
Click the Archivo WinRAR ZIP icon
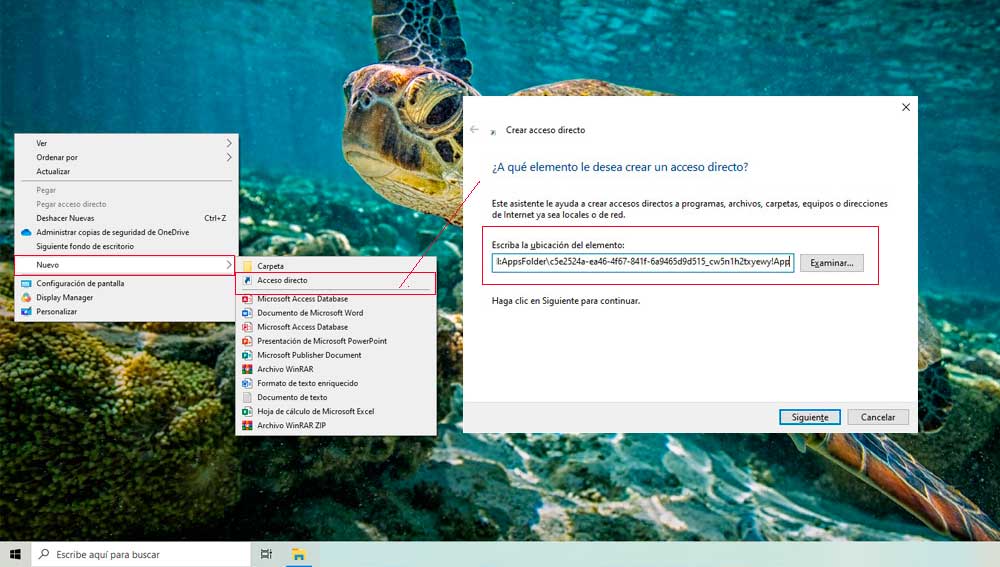click(x=247, y=425)
